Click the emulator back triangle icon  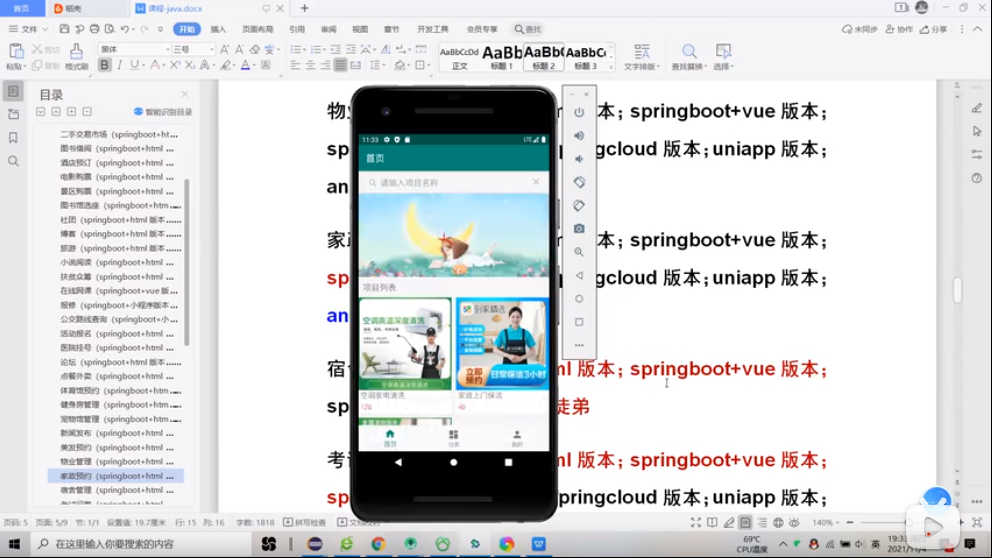coord(579,275)
